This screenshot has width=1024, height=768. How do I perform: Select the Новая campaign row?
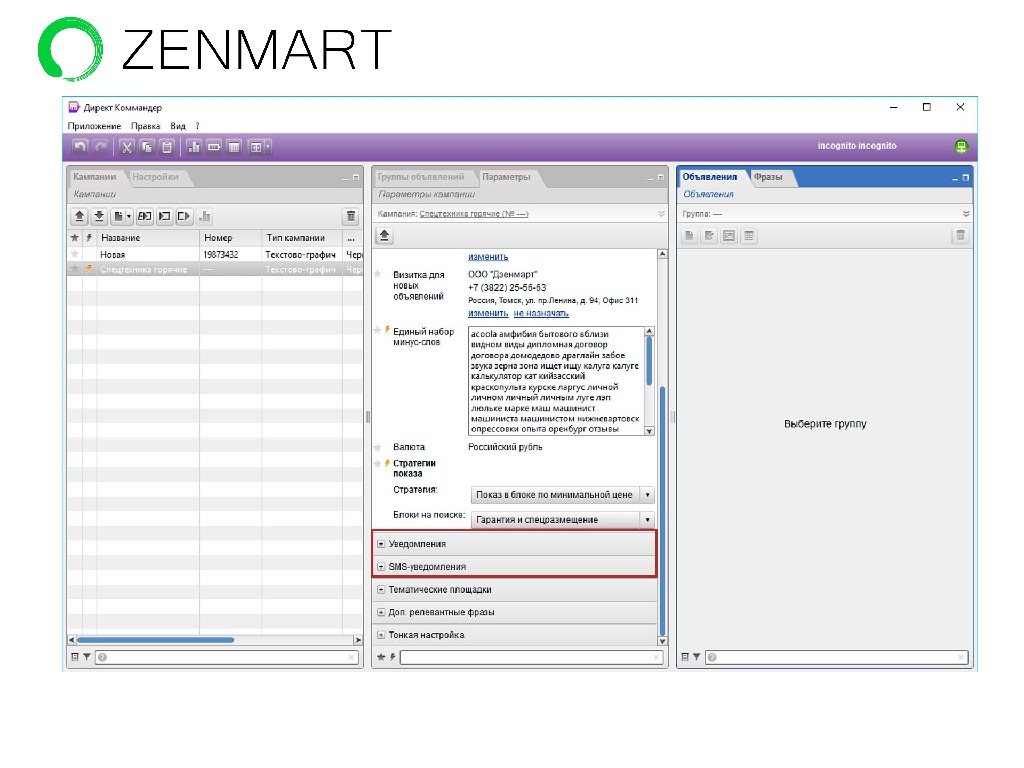click(215, 254)
